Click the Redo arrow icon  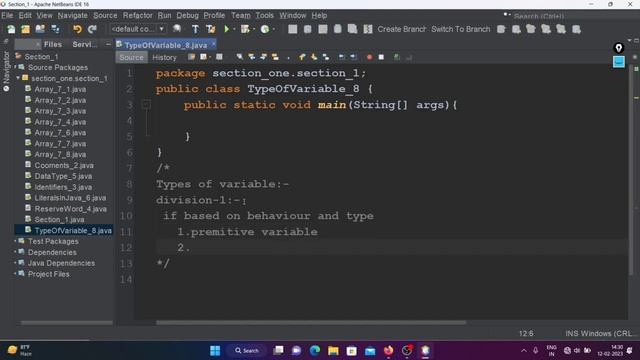[92, 29]
